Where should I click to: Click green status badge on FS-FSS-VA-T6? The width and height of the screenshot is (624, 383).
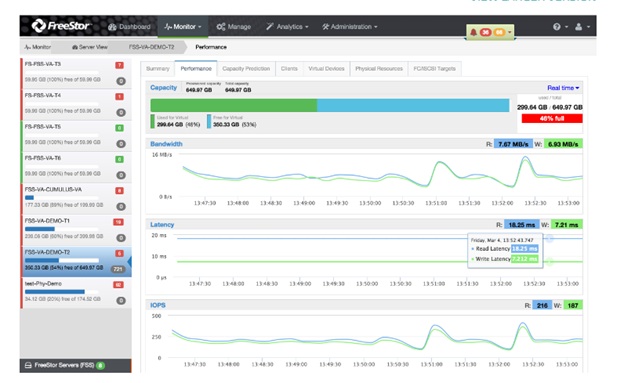tap(119, 159)
